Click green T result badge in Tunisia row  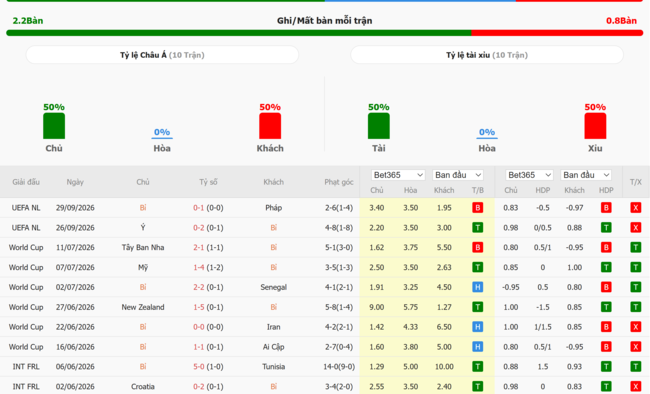coord(478,367)
